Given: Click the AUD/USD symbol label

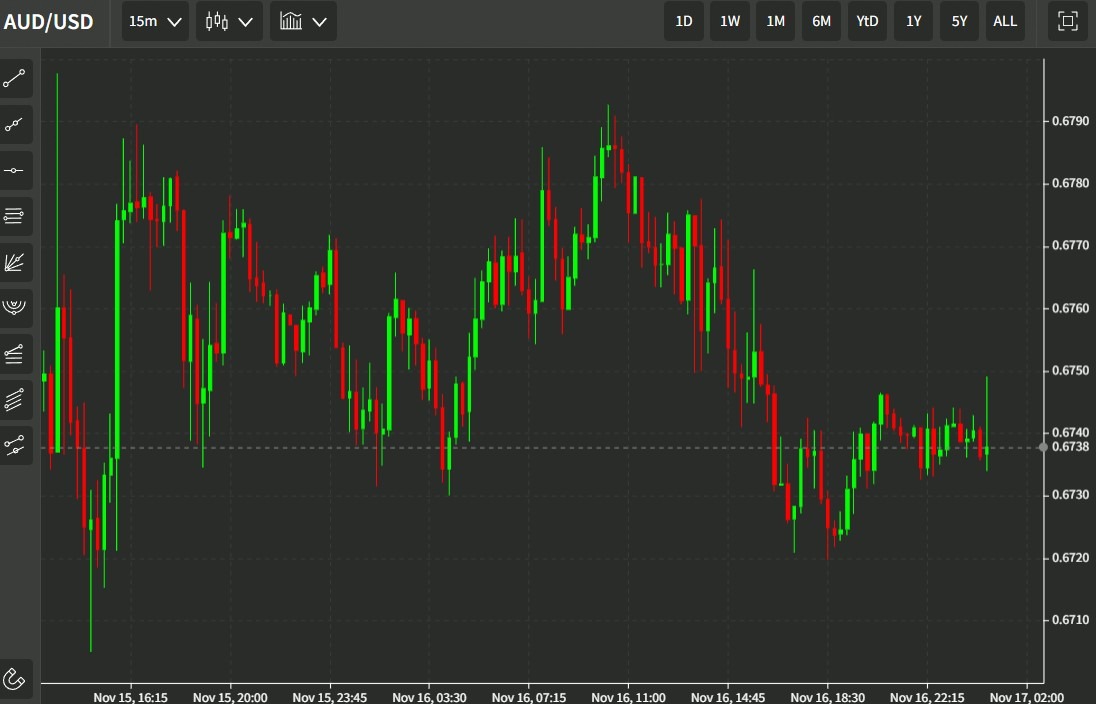Looking at the screenshot, I should (x=48, y=21).
